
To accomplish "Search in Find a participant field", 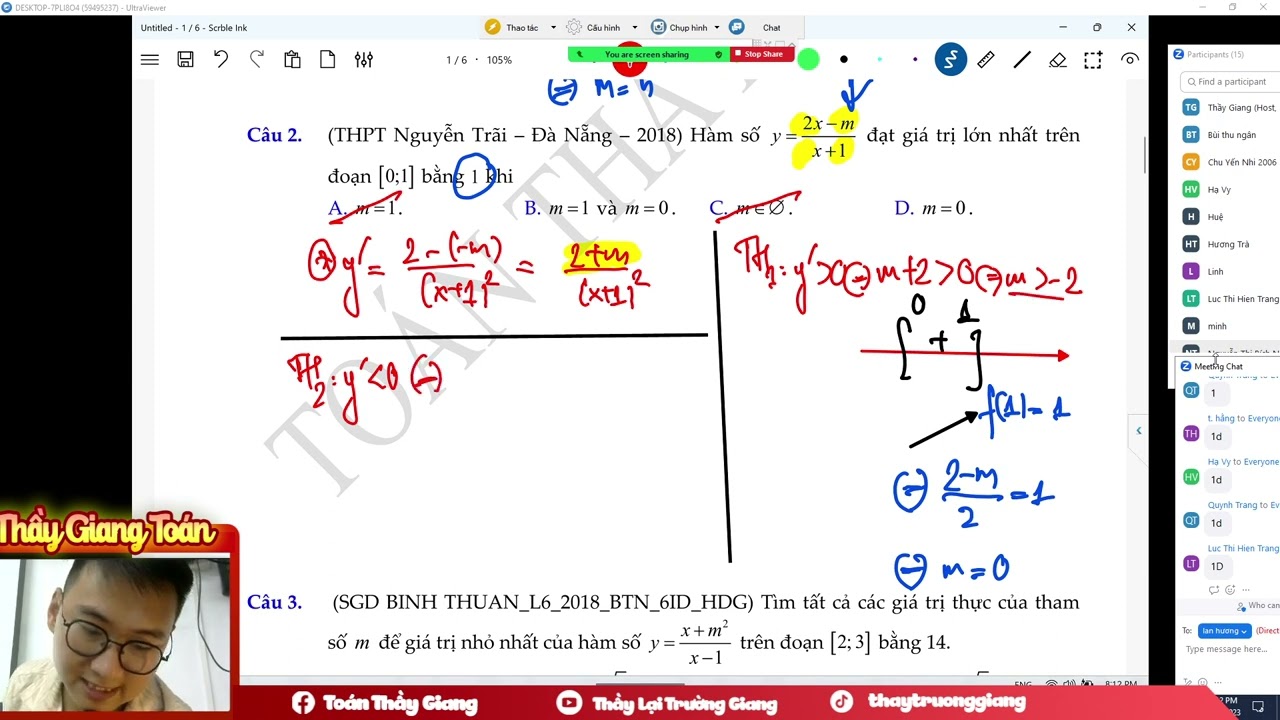I will [1231, 81].
